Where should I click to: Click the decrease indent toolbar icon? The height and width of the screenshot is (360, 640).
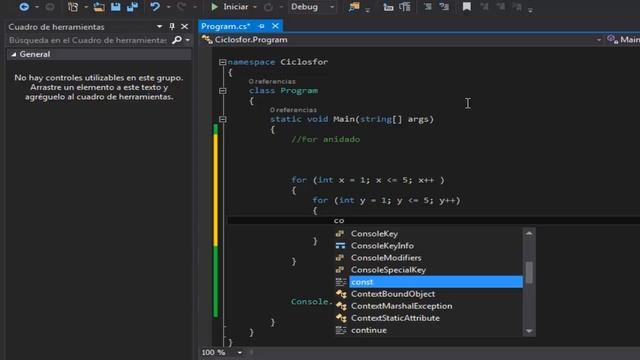388,7
